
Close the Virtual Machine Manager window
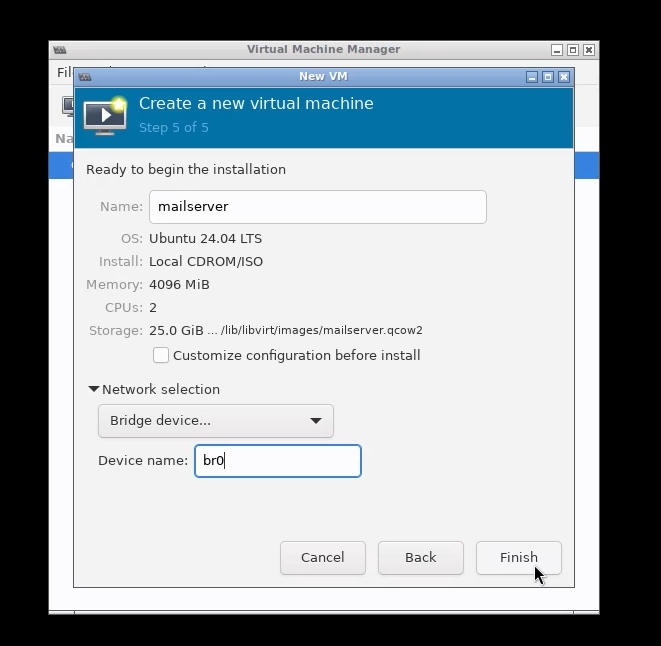(589, 50)
